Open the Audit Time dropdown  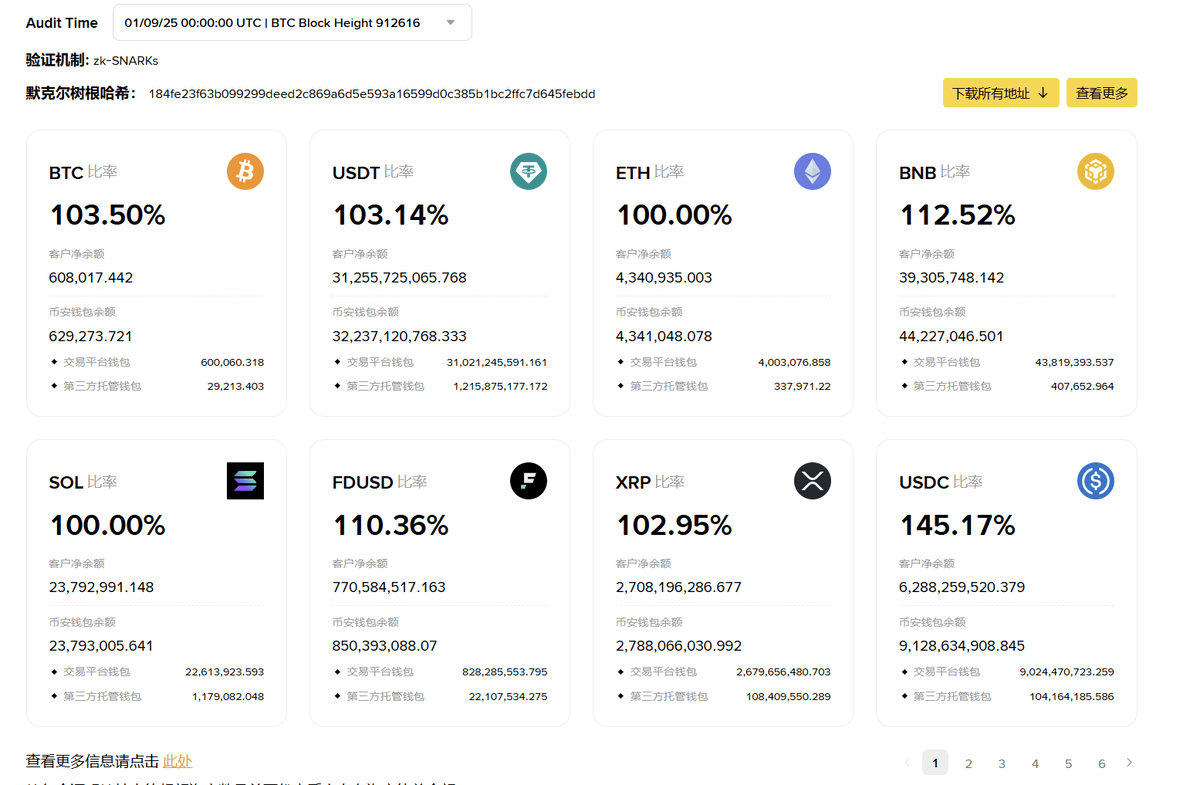(290, 23)
